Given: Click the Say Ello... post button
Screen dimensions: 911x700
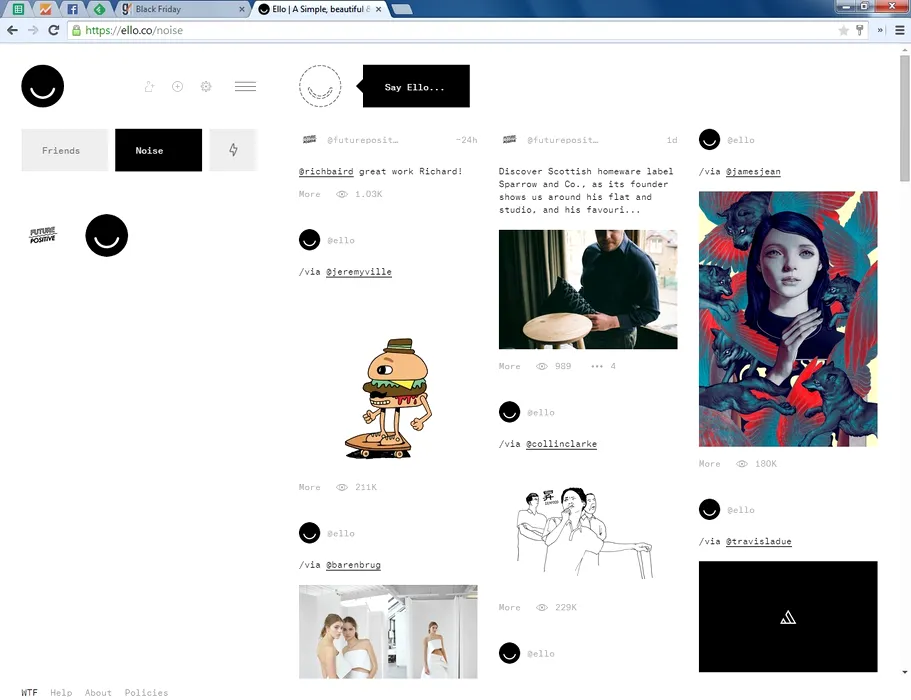Looking at the screenshot, I should 416,86.
